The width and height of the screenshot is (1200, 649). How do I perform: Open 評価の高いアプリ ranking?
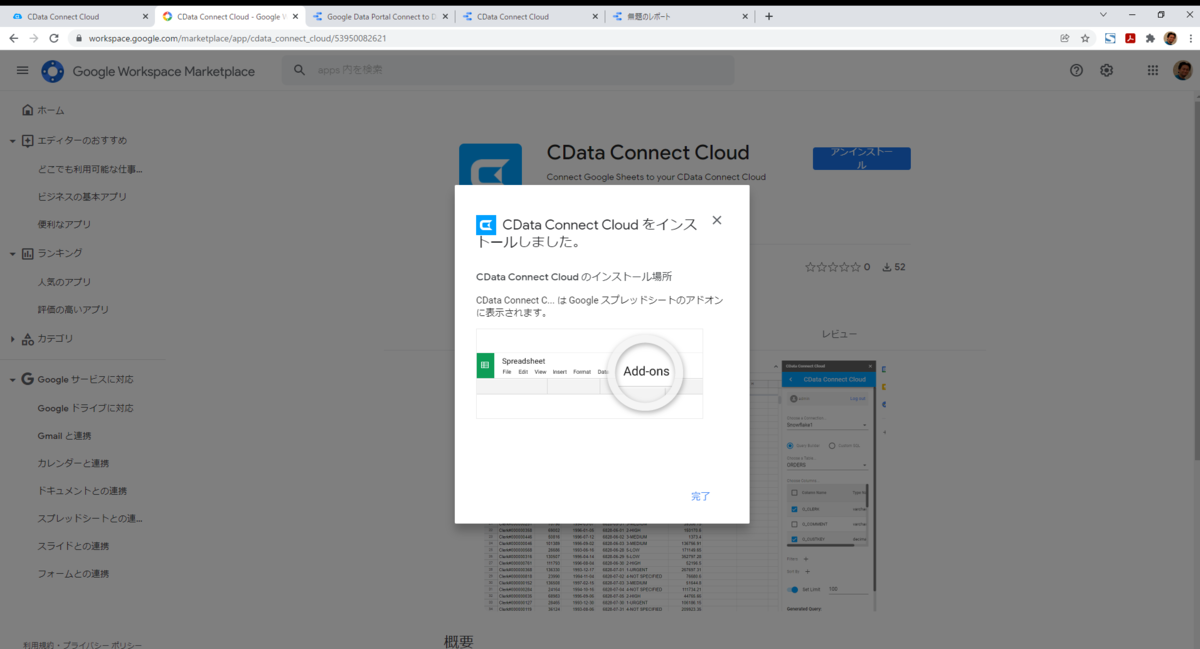point(73,310)
